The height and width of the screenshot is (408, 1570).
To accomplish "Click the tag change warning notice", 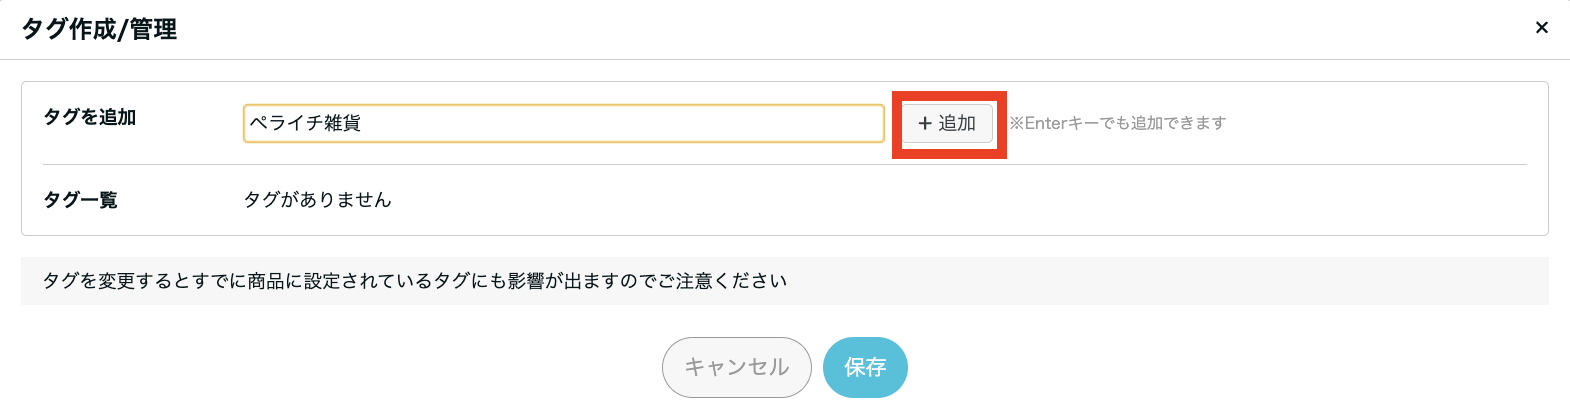I will pos(415,281).
